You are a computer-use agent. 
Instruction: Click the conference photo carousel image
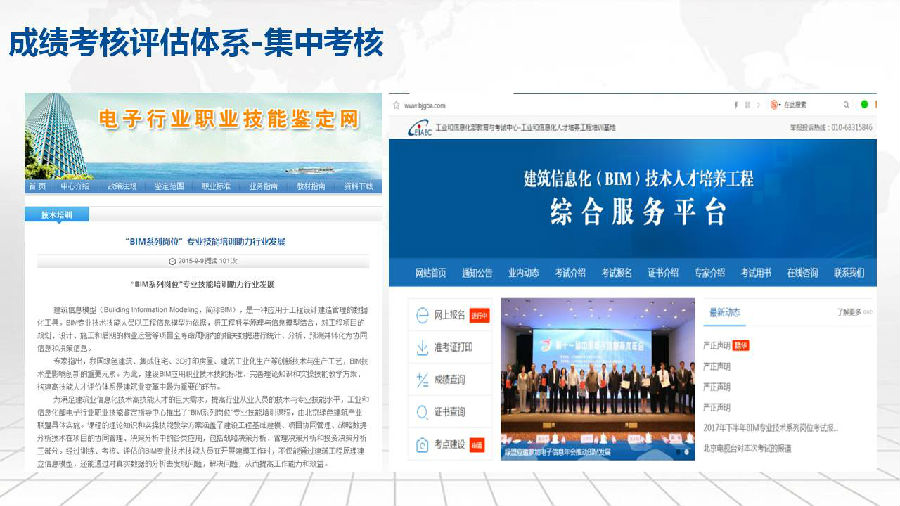598,379
